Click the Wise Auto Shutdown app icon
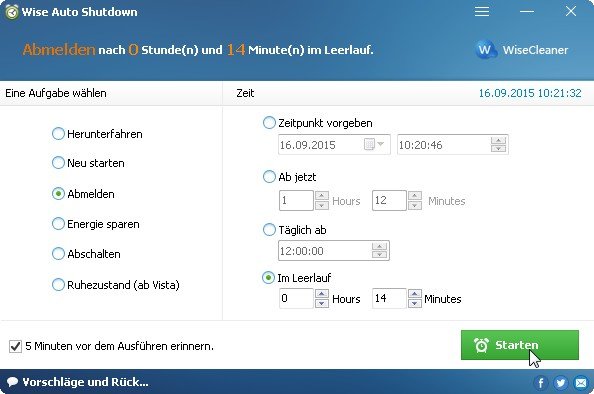The height and width of the screenshot is (394, 594). point(12,12)
